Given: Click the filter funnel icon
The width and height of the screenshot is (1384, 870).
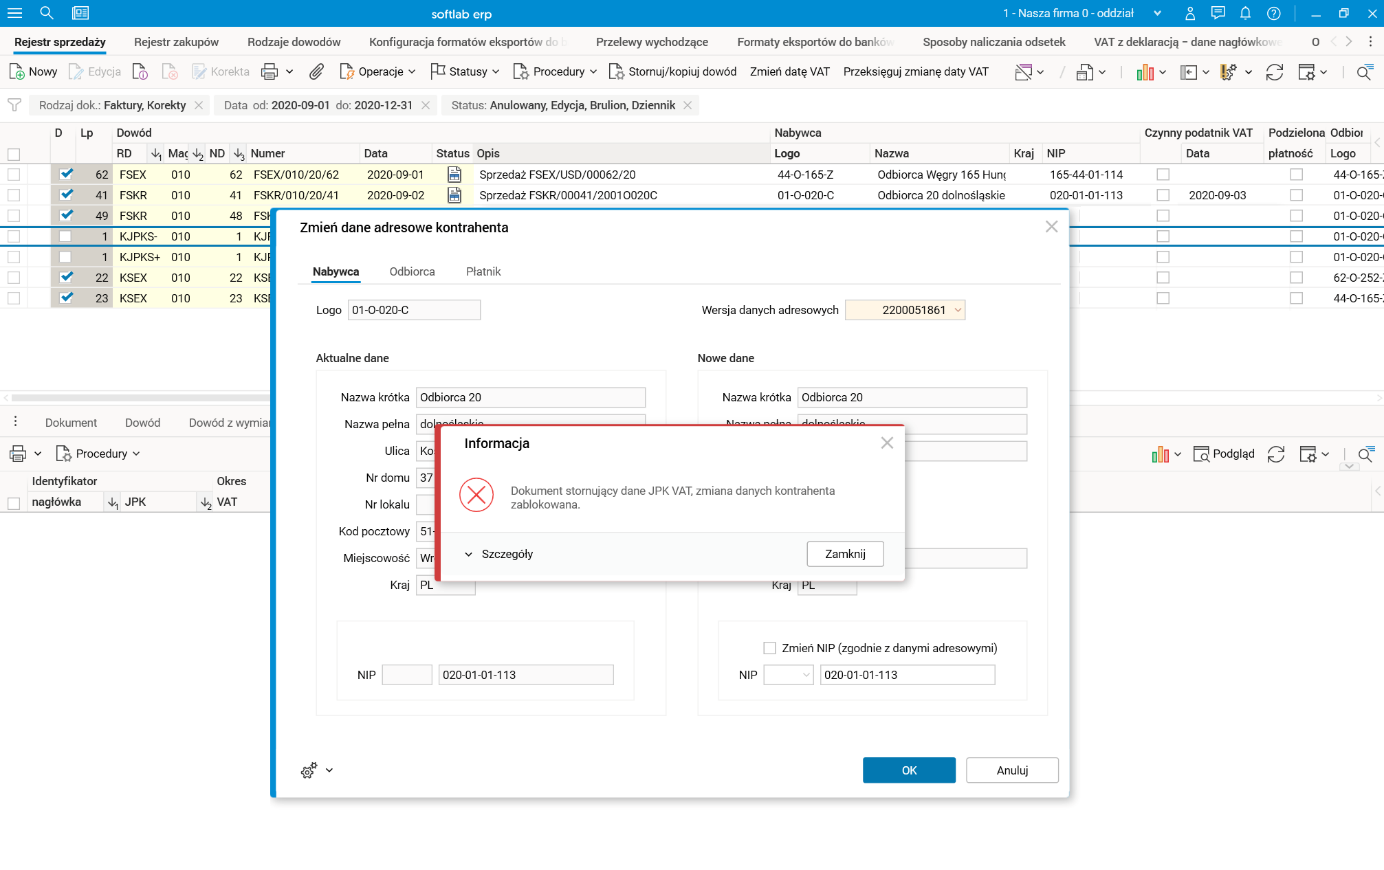Looking at the screenshot, I should pos(14,105).
